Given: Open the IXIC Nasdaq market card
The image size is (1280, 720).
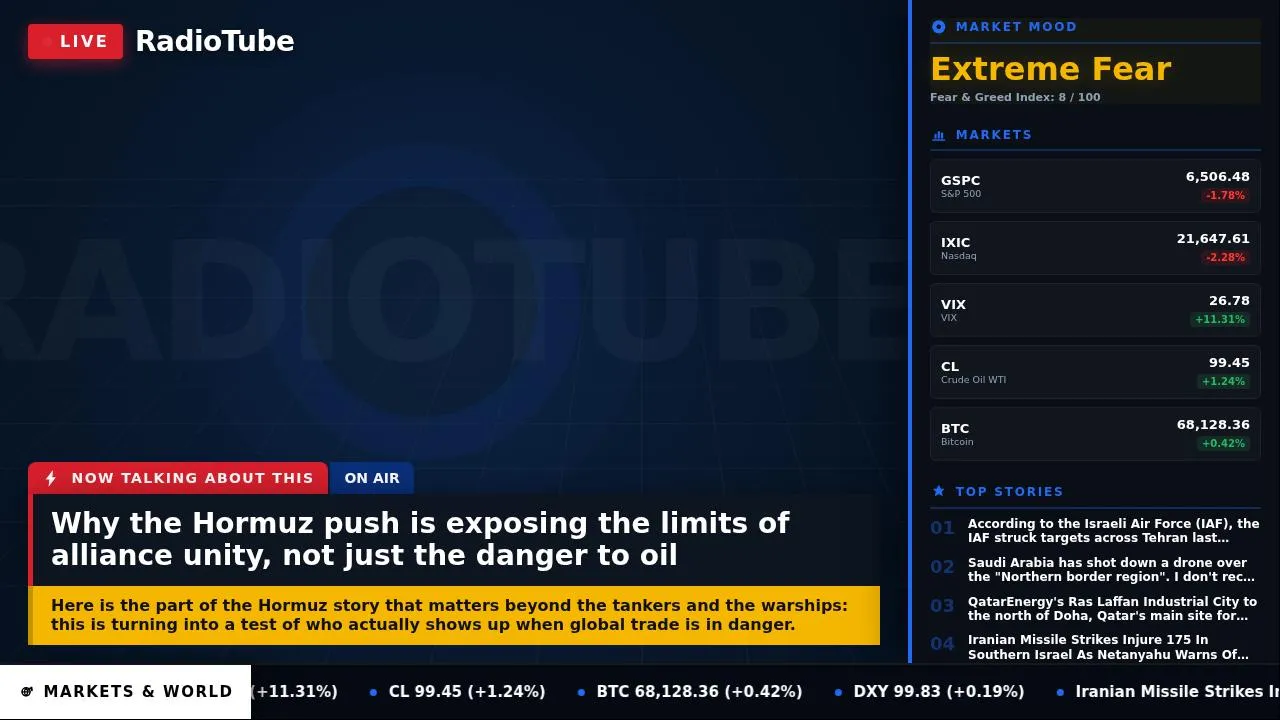Looking at the screenshot, I should point(1095,248).
